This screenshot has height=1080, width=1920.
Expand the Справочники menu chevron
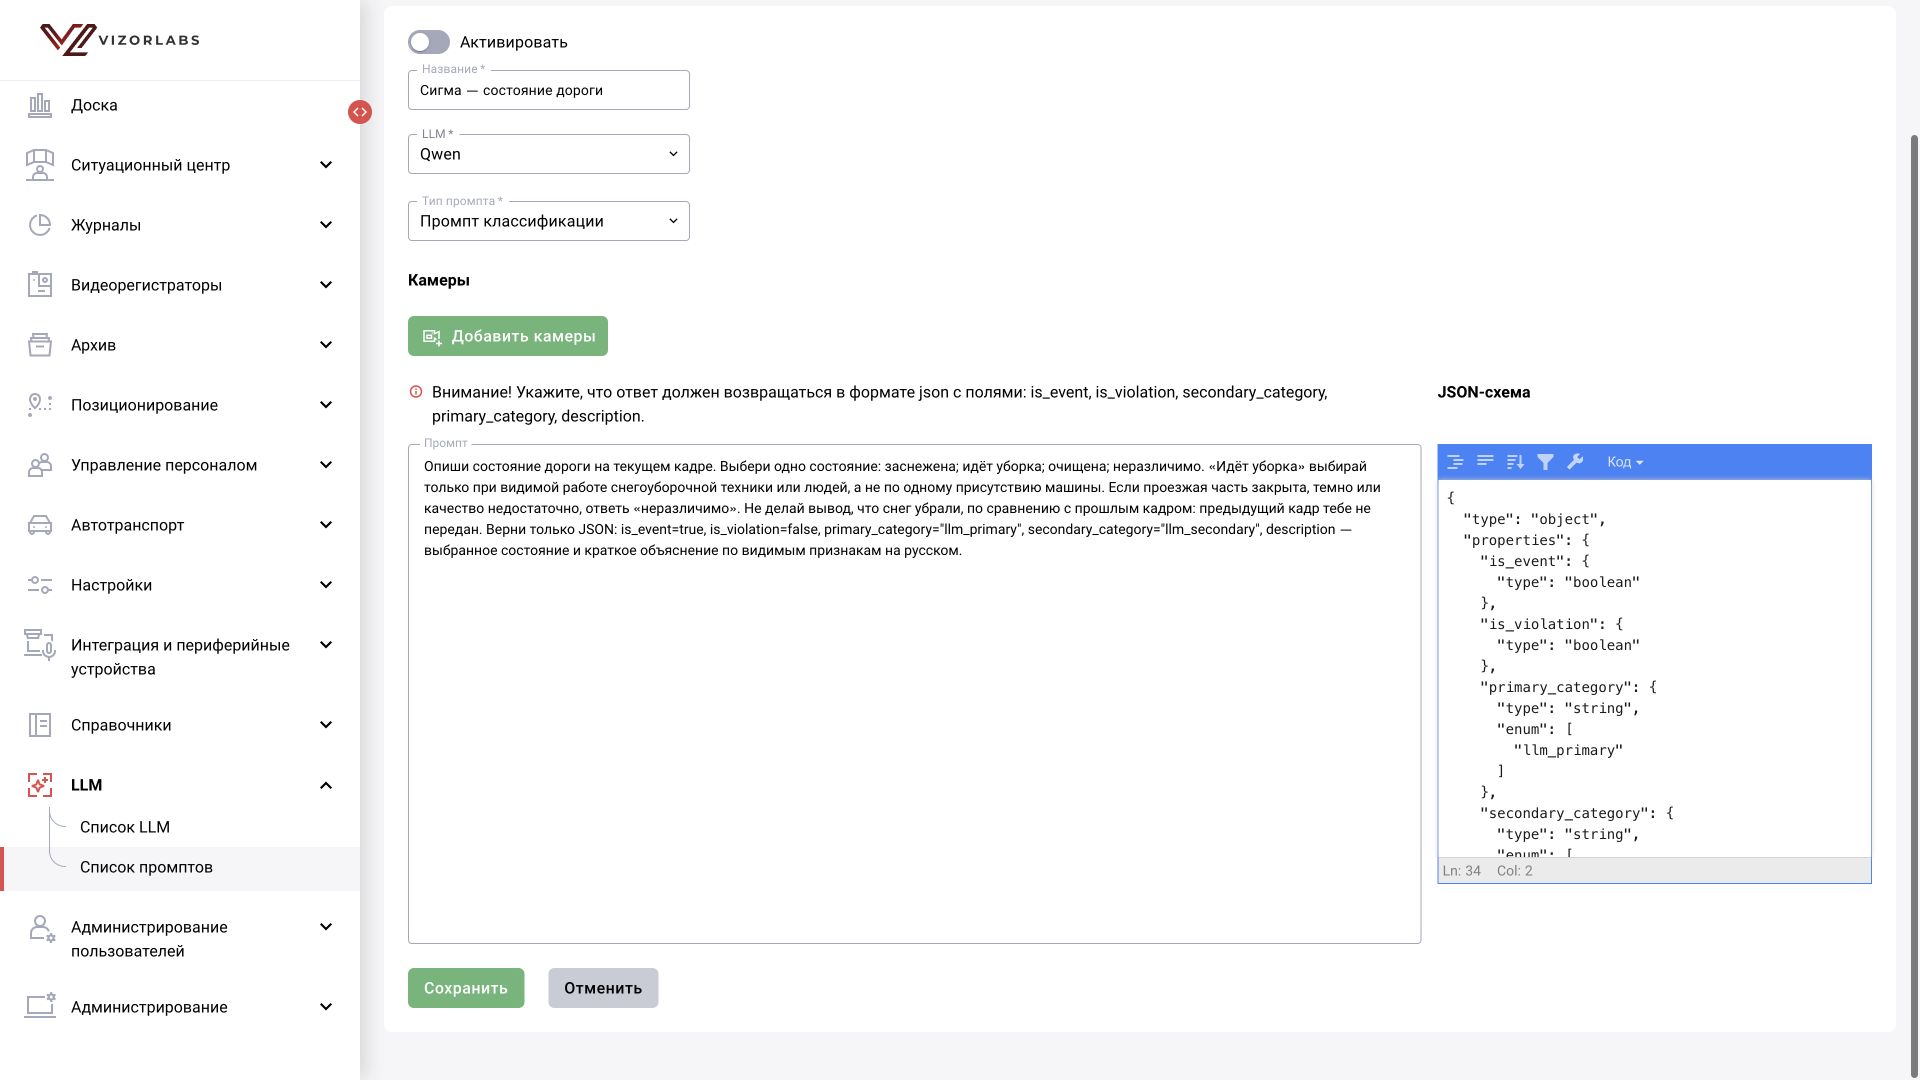(326, 725)
